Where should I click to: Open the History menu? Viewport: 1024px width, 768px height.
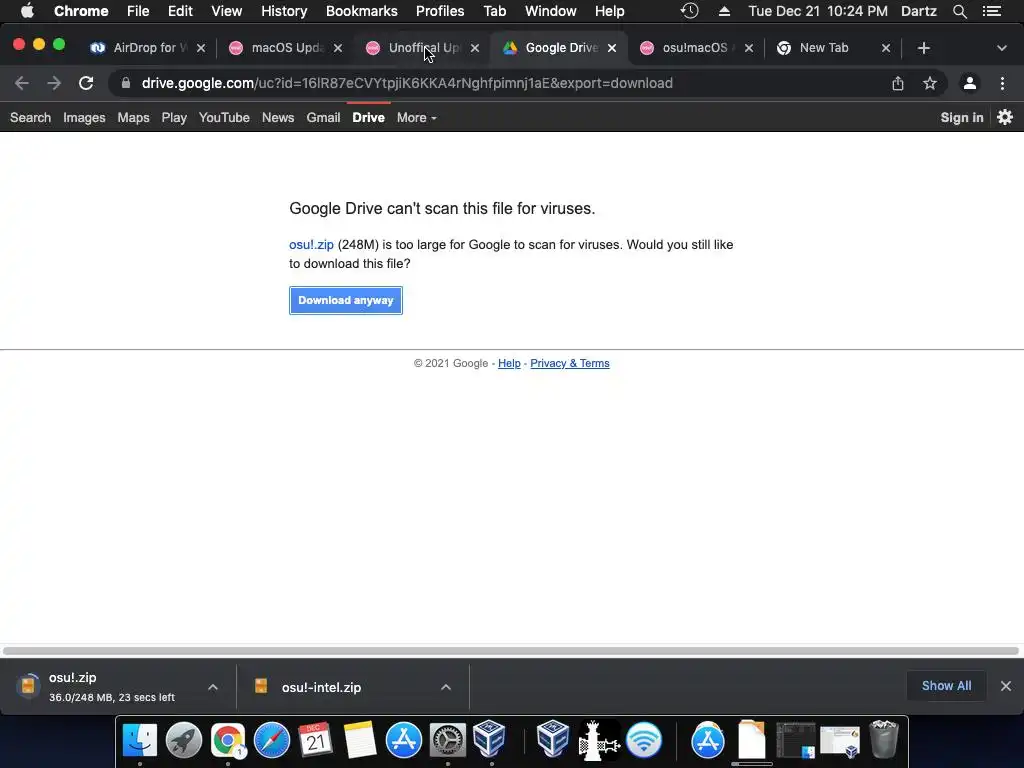tap(283, 11)
